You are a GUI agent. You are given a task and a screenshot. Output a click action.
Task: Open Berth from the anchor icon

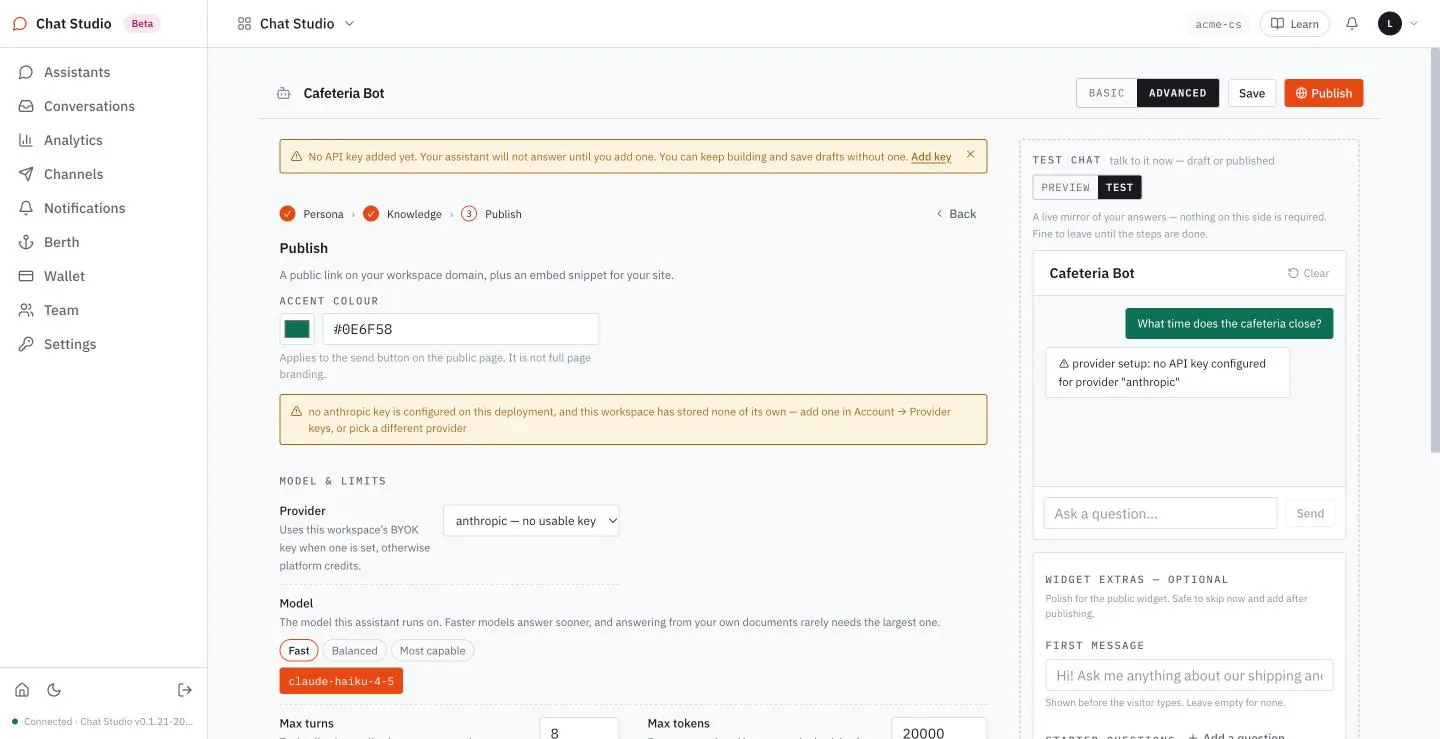26,242
